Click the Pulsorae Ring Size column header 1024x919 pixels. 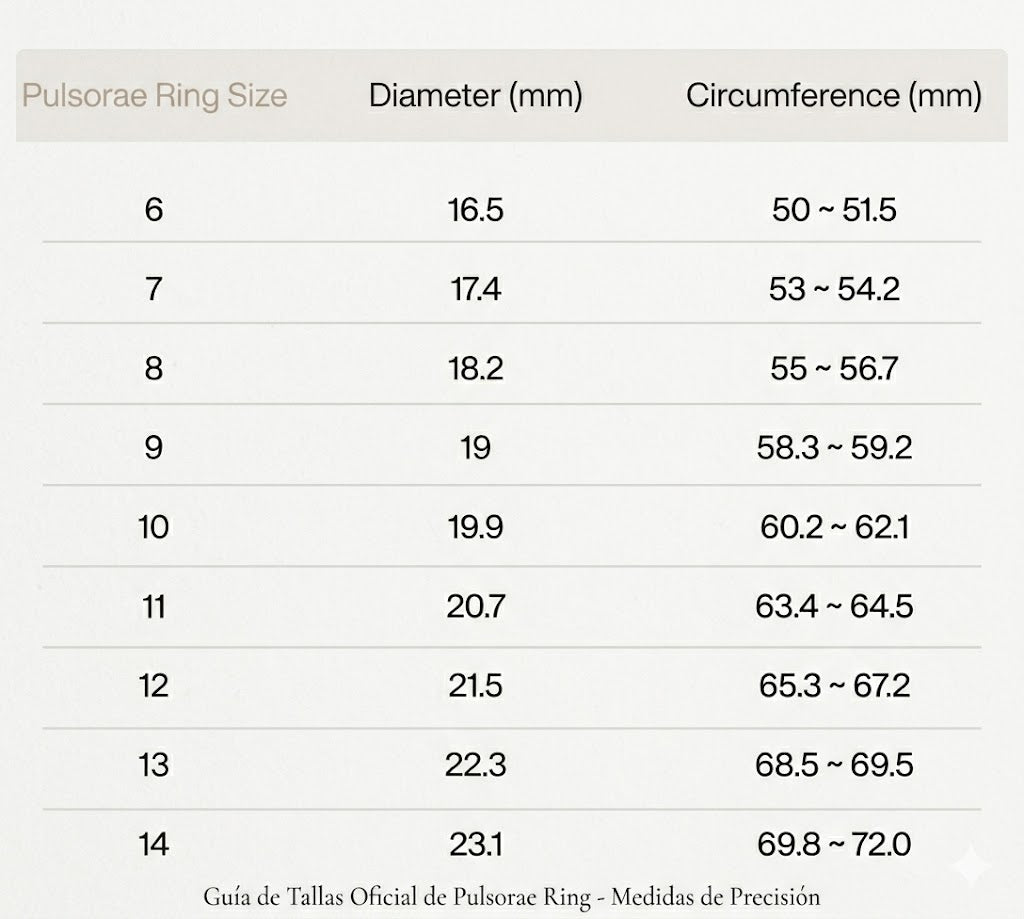coord(155,96)
